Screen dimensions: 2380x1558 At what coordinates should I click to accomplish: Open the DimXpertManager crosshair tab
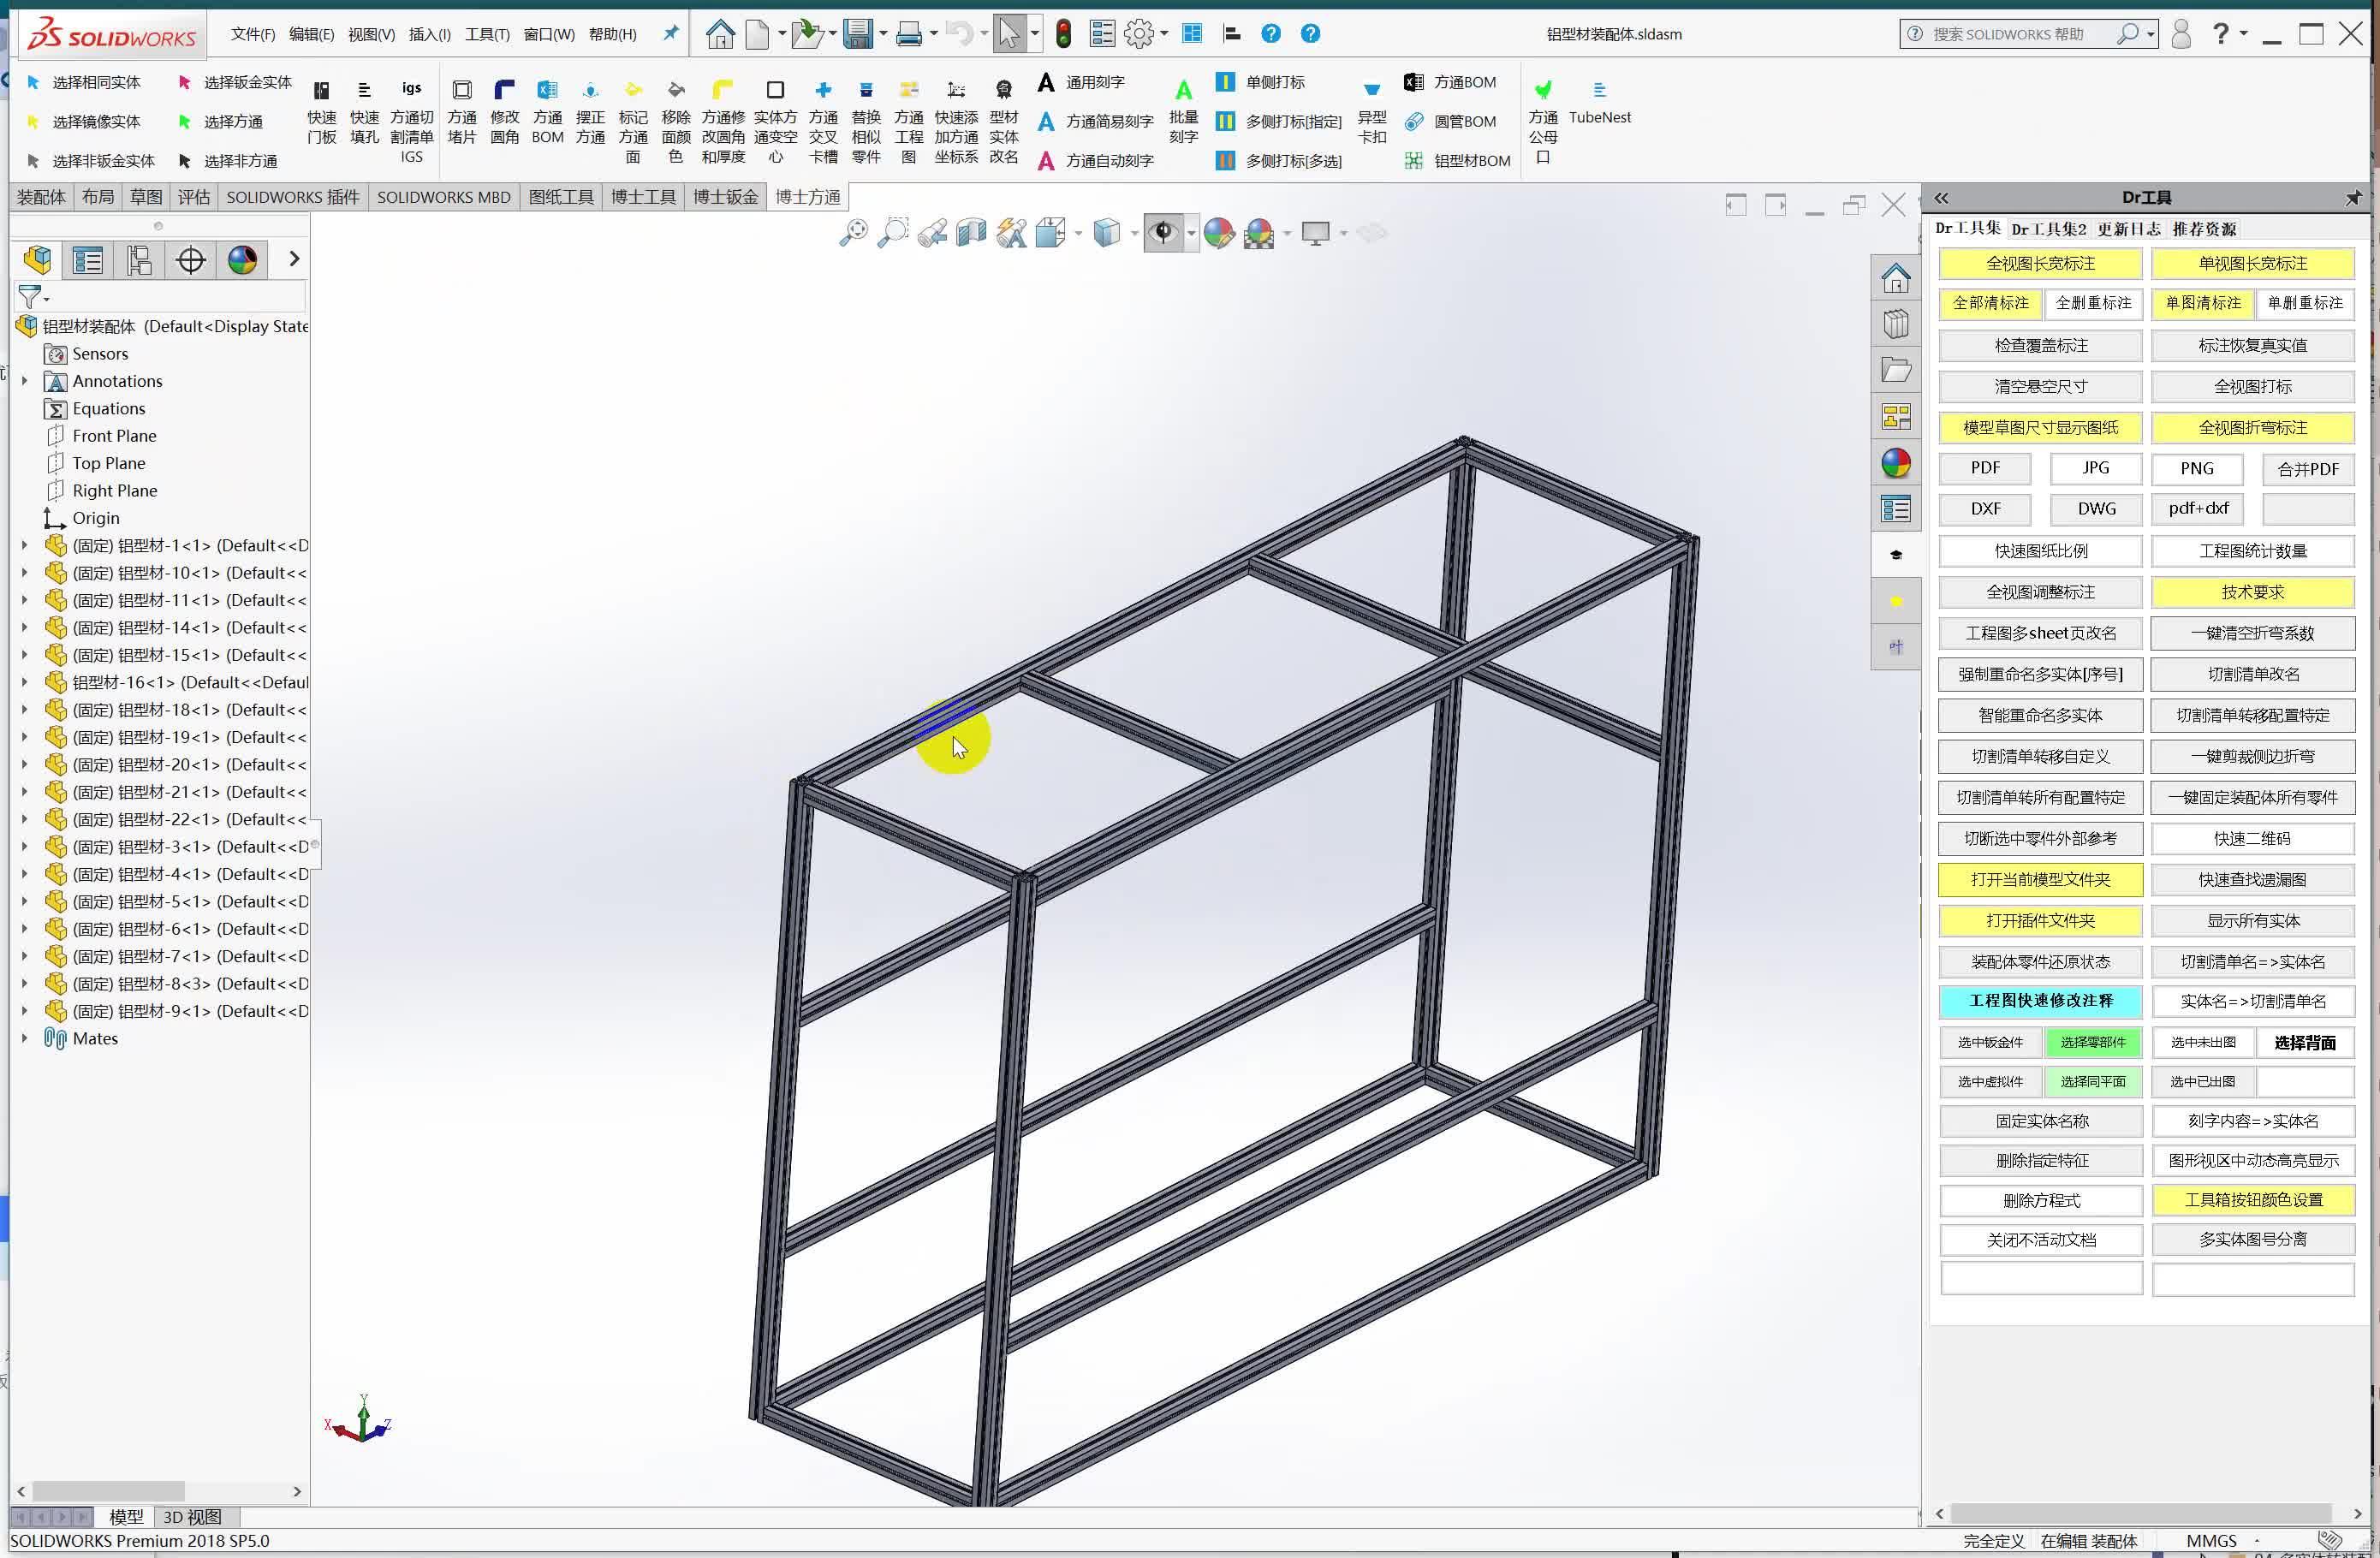pyautogui.click(x=190, y=260)
